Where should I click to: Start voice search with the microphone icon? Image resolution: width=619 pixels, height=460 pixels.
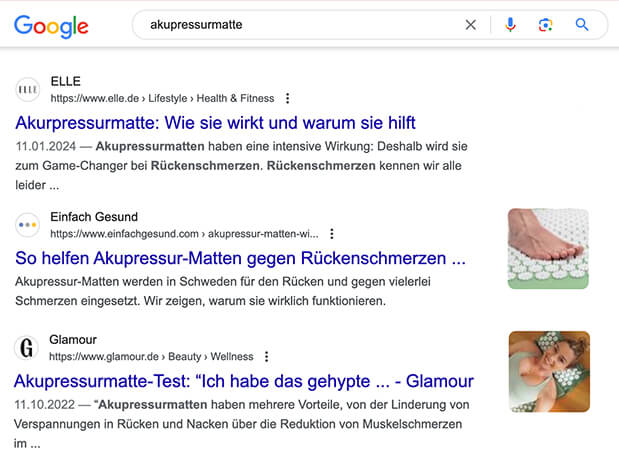[x=510, y=25]
